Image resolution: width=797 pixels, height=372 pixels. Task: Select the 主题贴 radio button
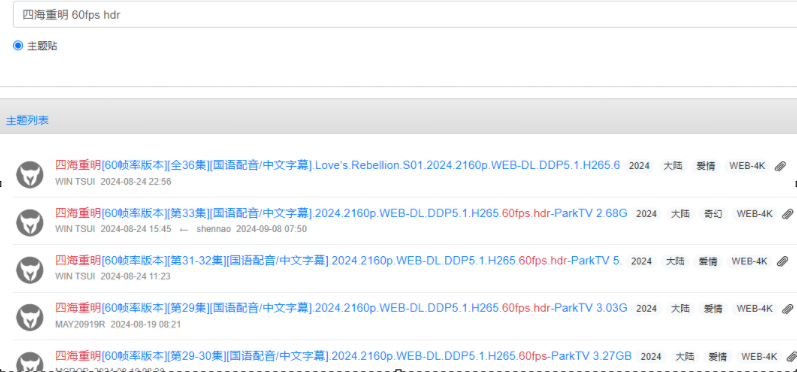pos(18,46)
